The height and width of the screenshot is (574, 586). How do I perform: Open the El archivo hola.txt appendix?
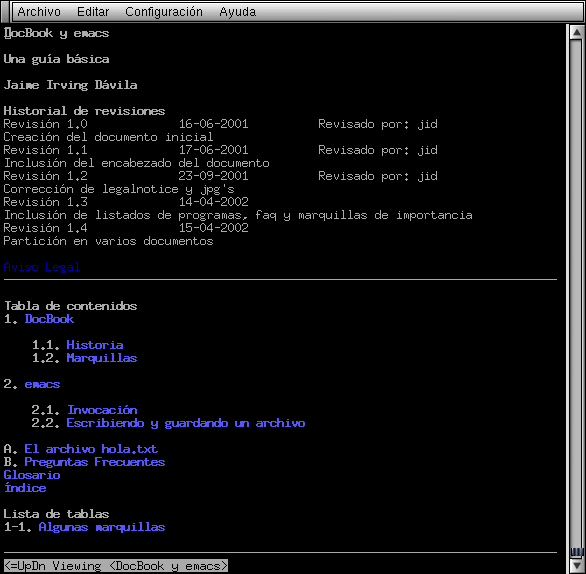pyautogui.click(x=91, y=448)
